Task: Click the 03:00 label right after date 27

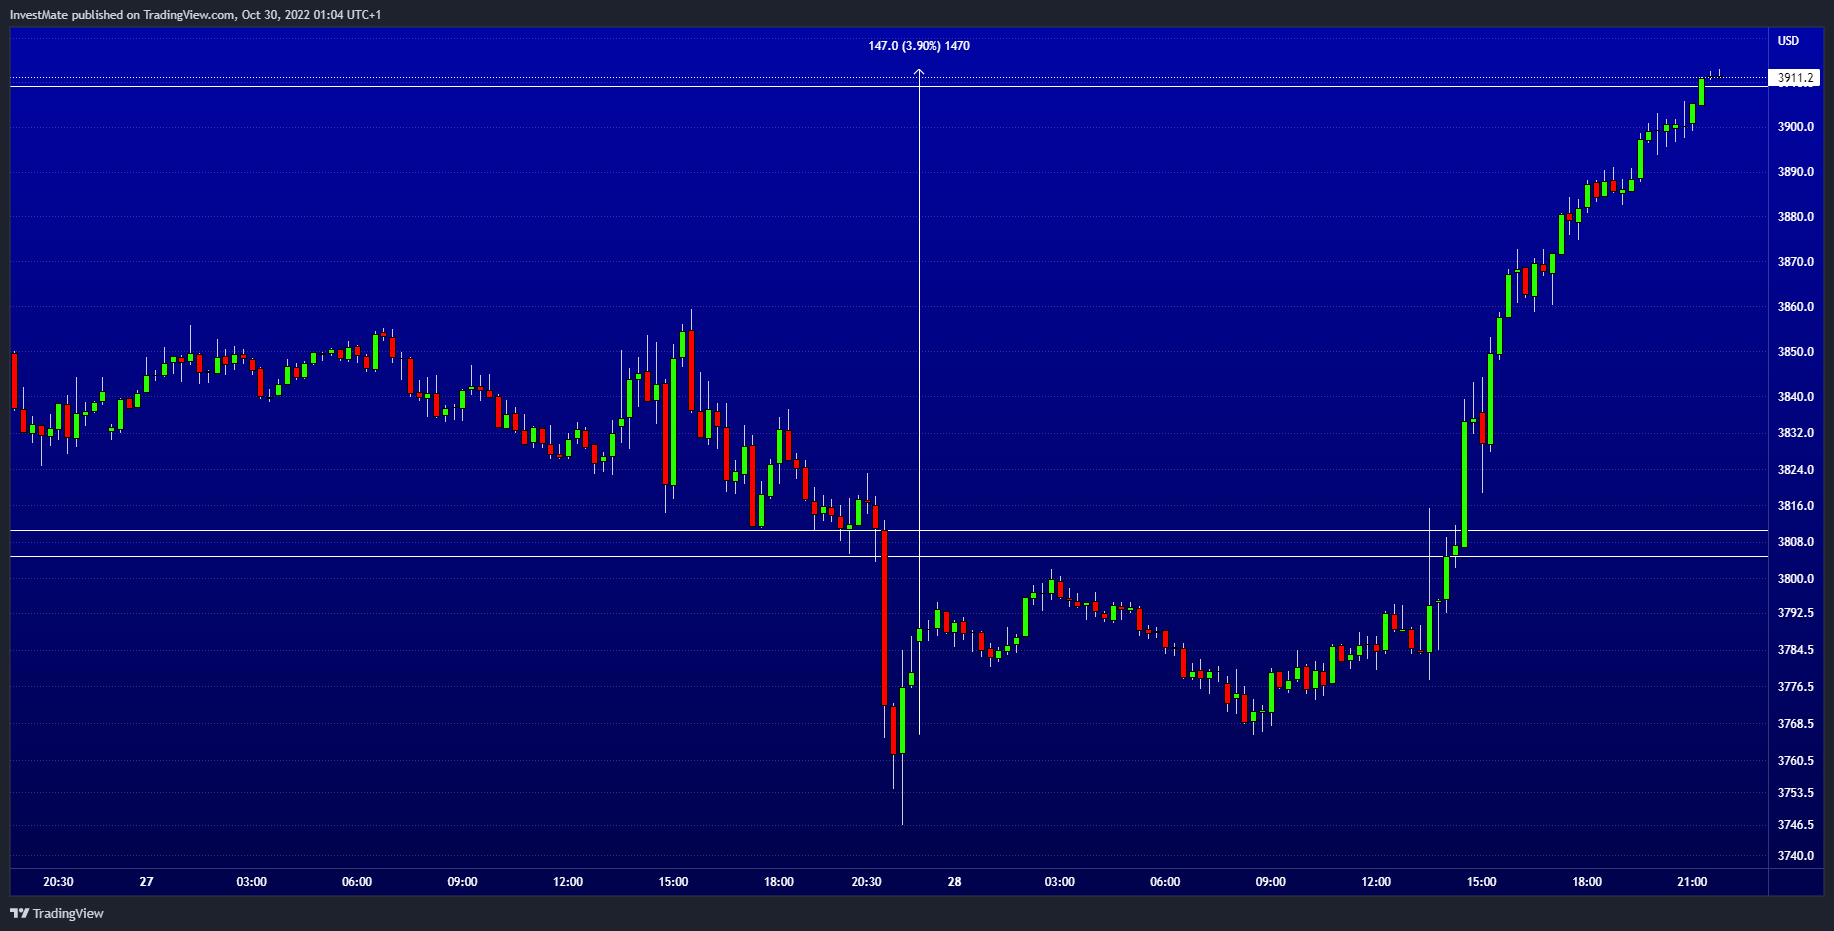Action: 252,882
